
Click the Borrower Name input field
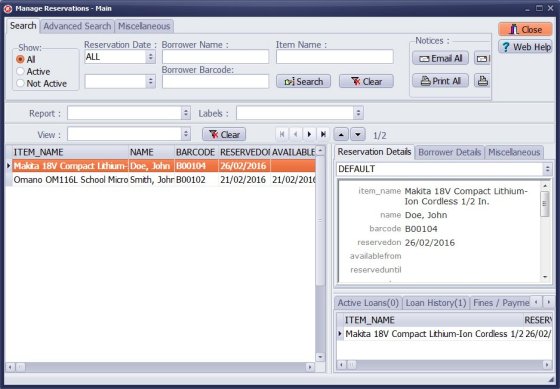tap(215, 57)
